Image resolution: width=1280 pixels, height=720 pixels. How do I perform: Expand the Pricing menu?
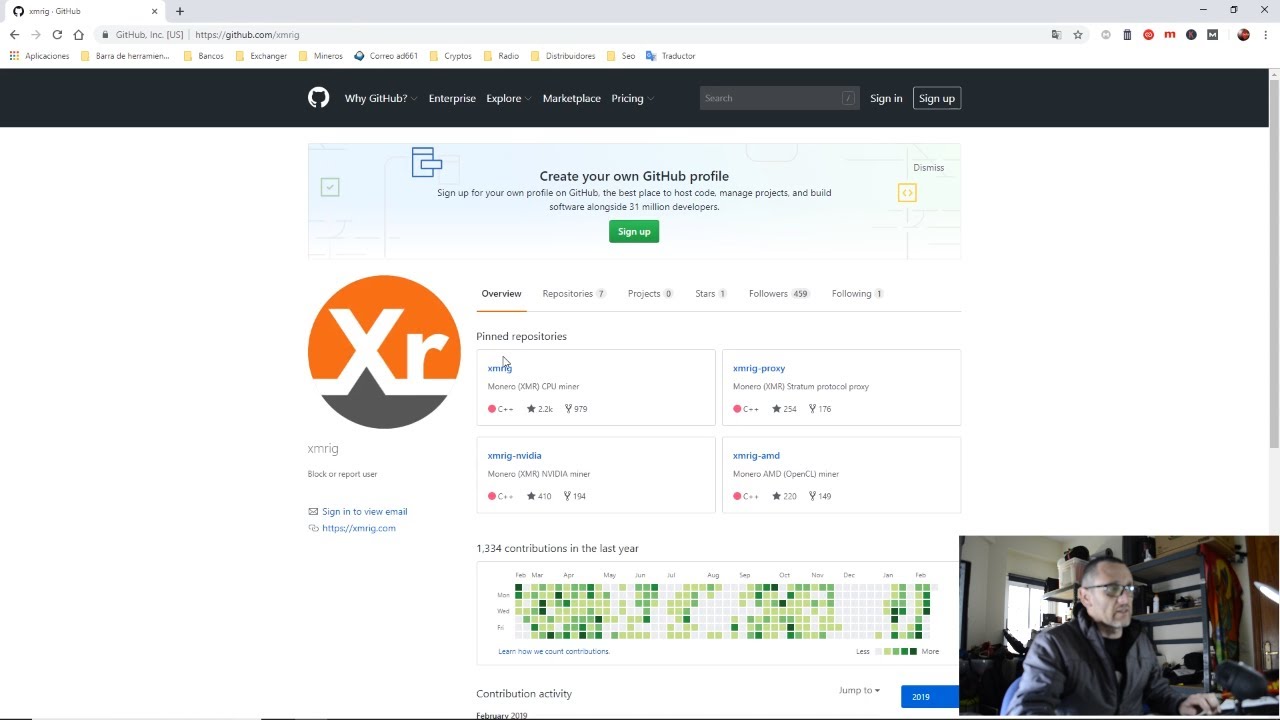tap(632, 98)
